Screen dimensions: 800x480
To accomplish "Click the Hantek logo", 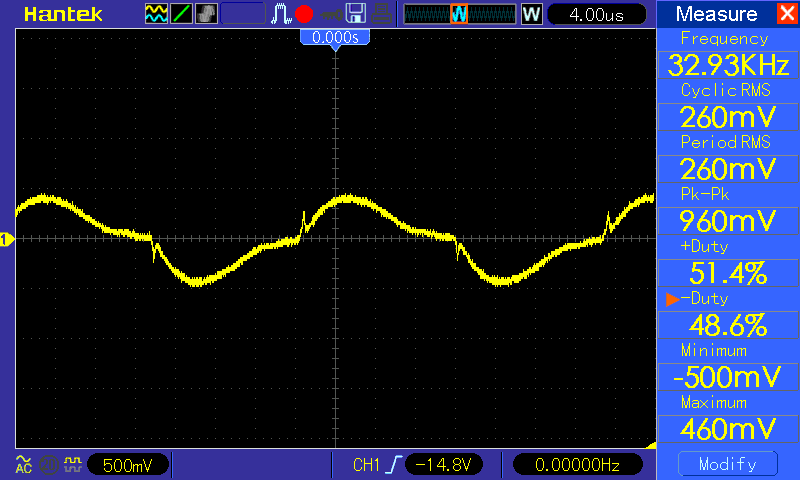I will (x=63, y=14).
